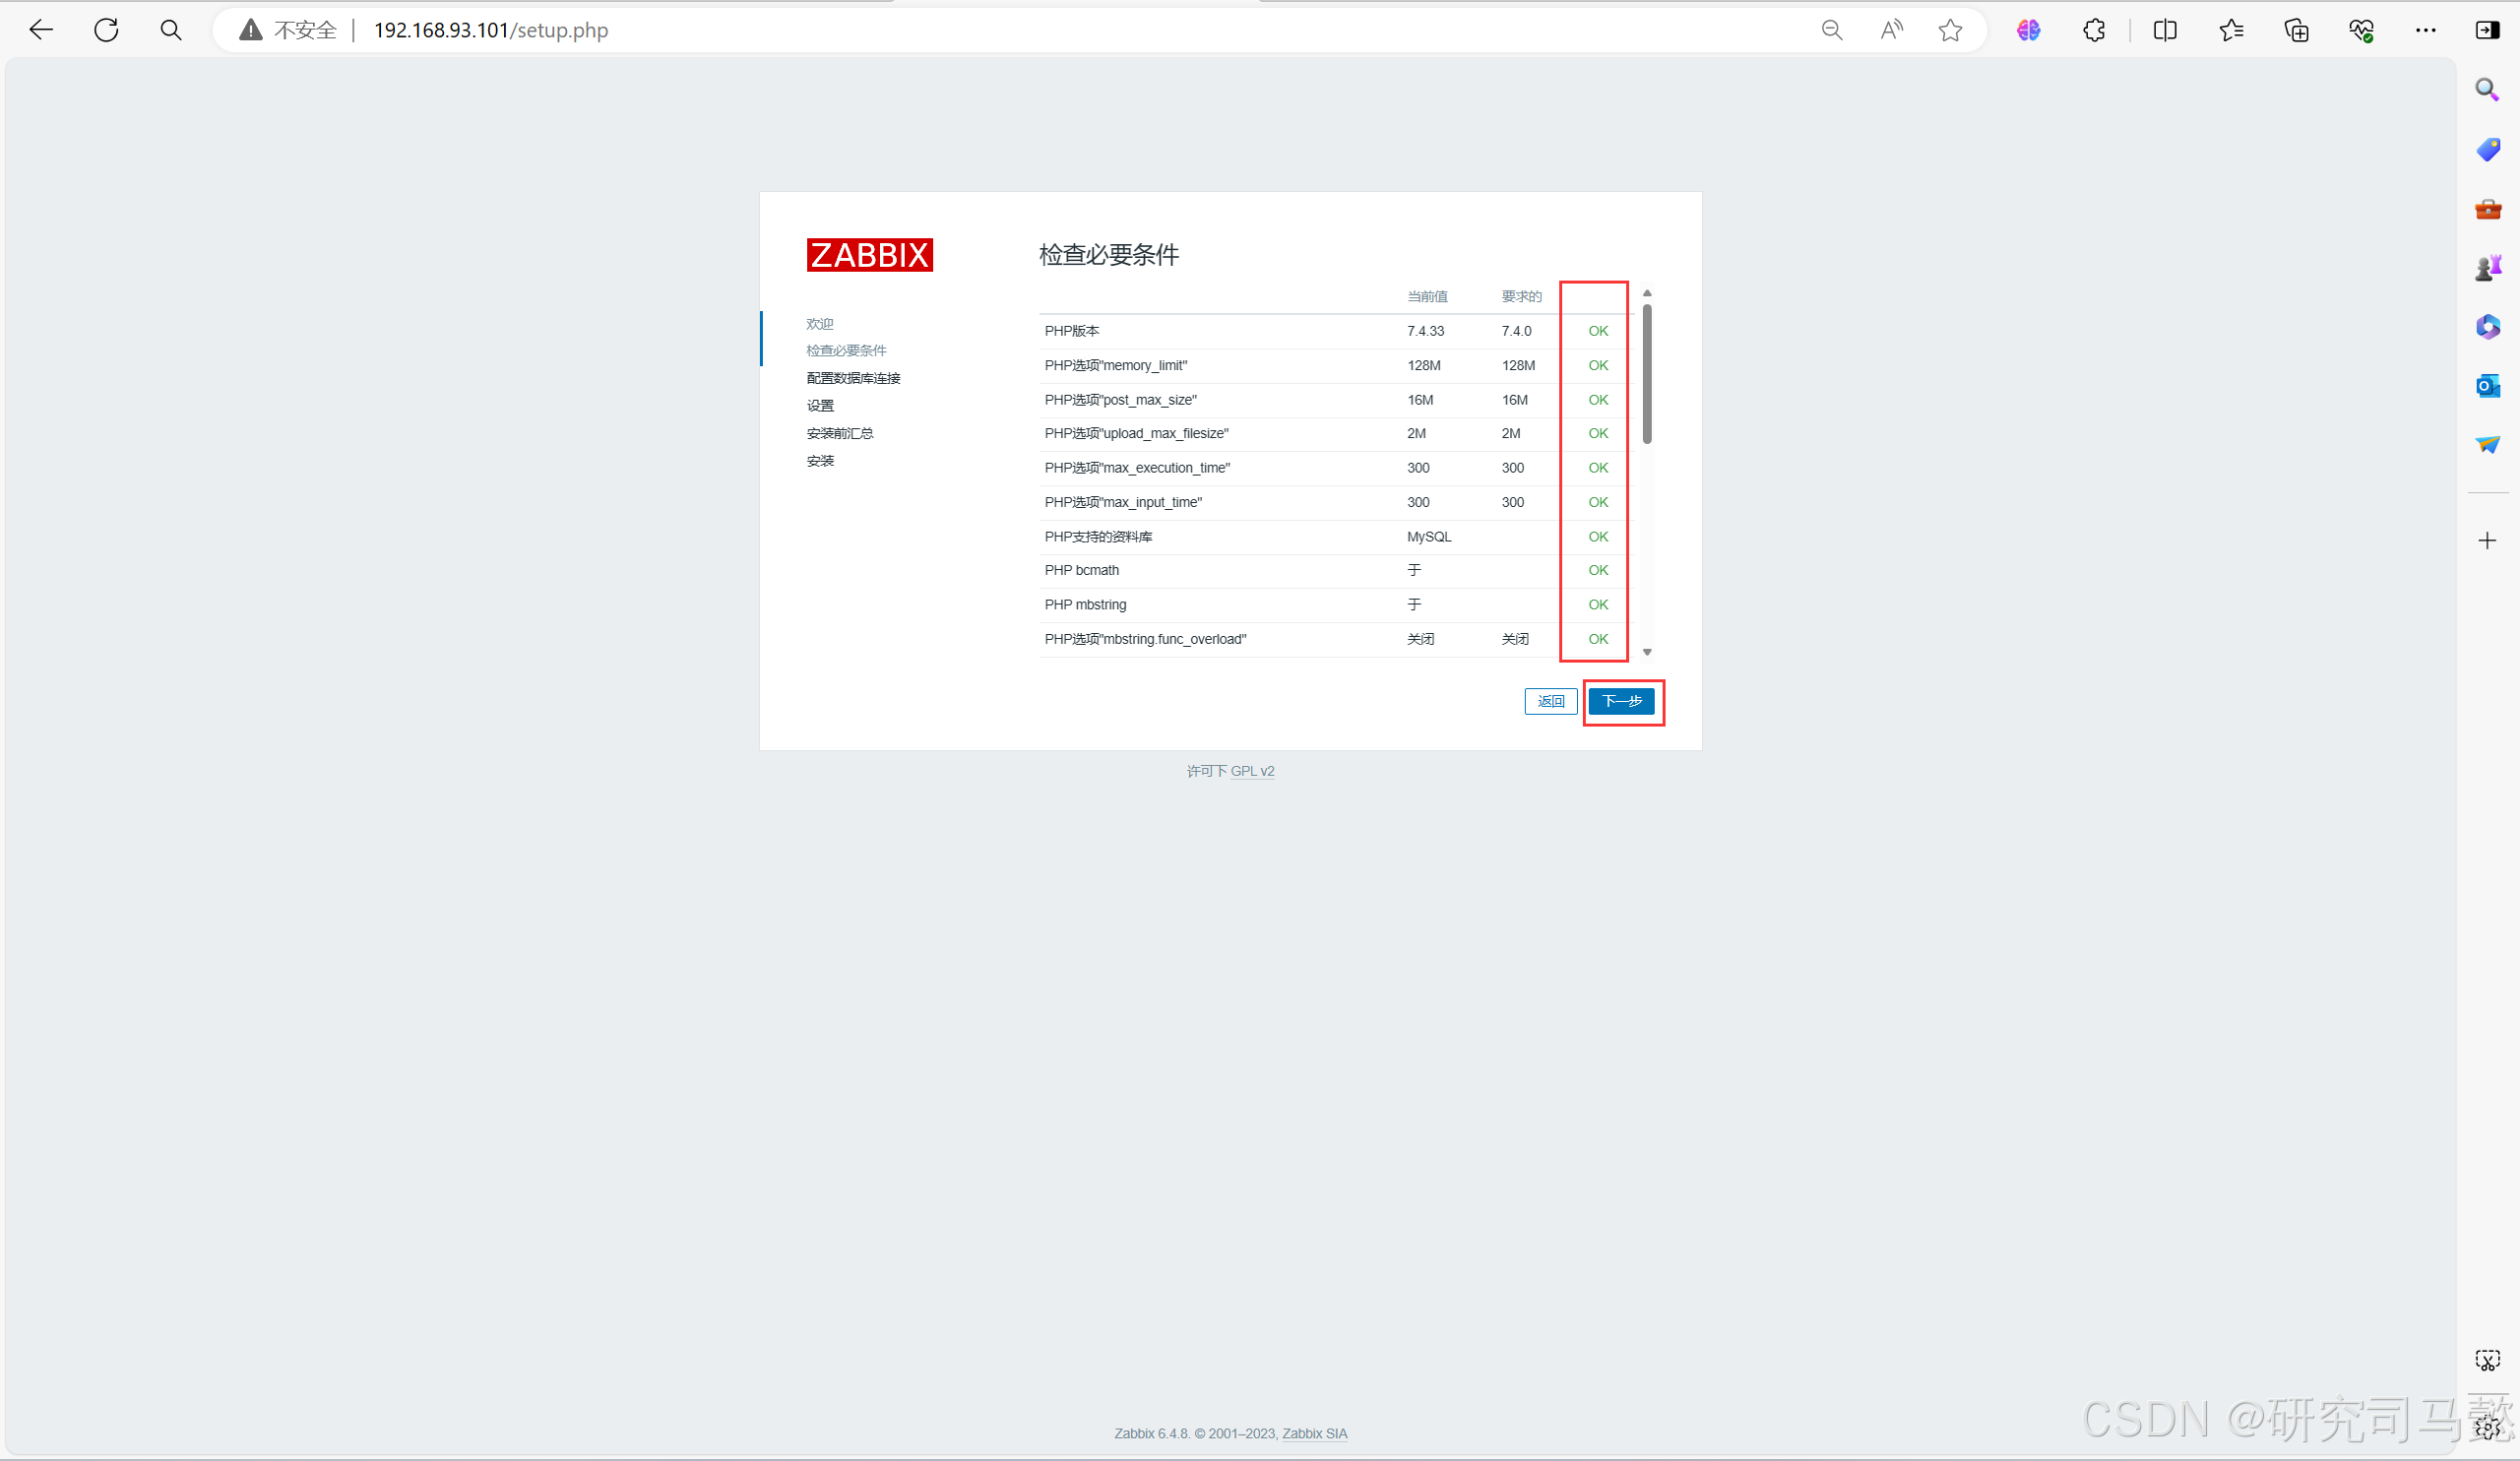
Task: Open the Copilot brain extension icon
Action: coord(2028,30)
